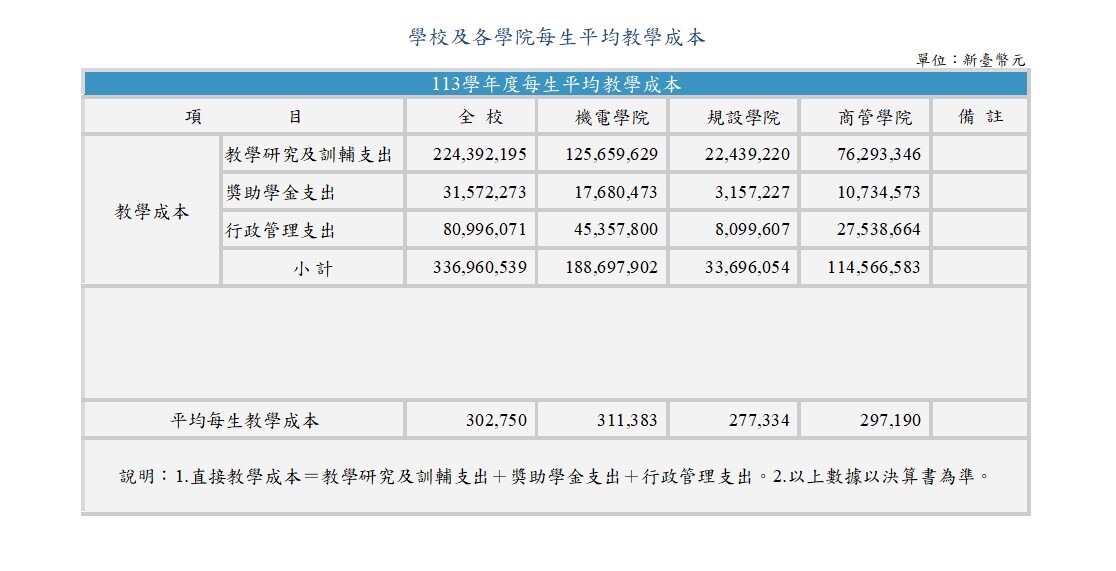This screenshot has height=571, width=1116.
Task: Click the 商管學院 subtotal value 114,566,583
Action: pyautogui.click(x=874, y=269)
